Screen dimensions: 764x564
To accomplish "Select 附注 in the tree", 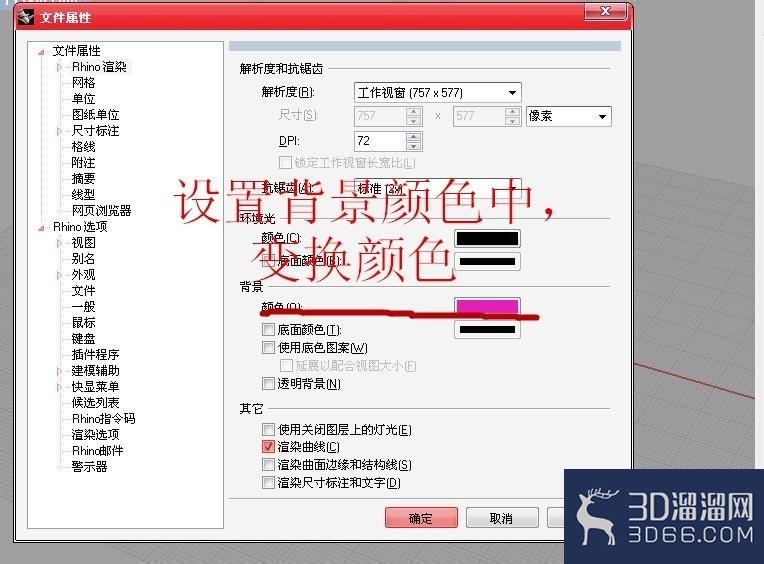I will (x=83, y=163).
